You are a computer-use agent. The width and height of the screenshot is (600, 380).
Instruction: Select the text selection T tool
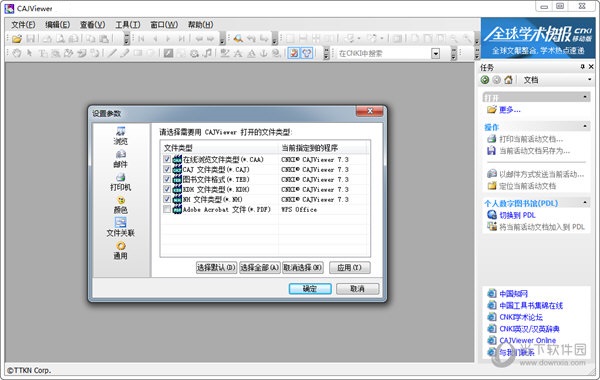point(42,53)
